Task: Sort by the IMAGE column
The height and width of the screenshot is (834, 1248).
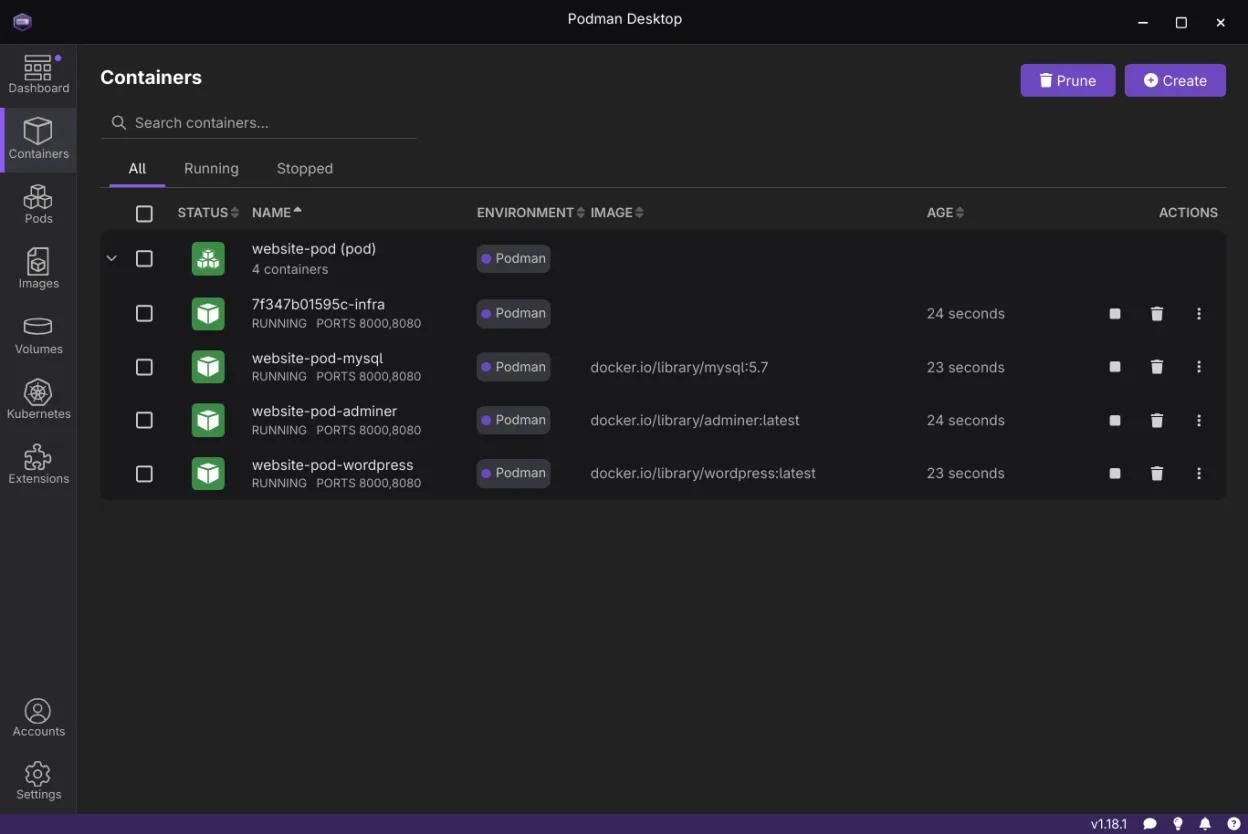Action: point(617,213)
